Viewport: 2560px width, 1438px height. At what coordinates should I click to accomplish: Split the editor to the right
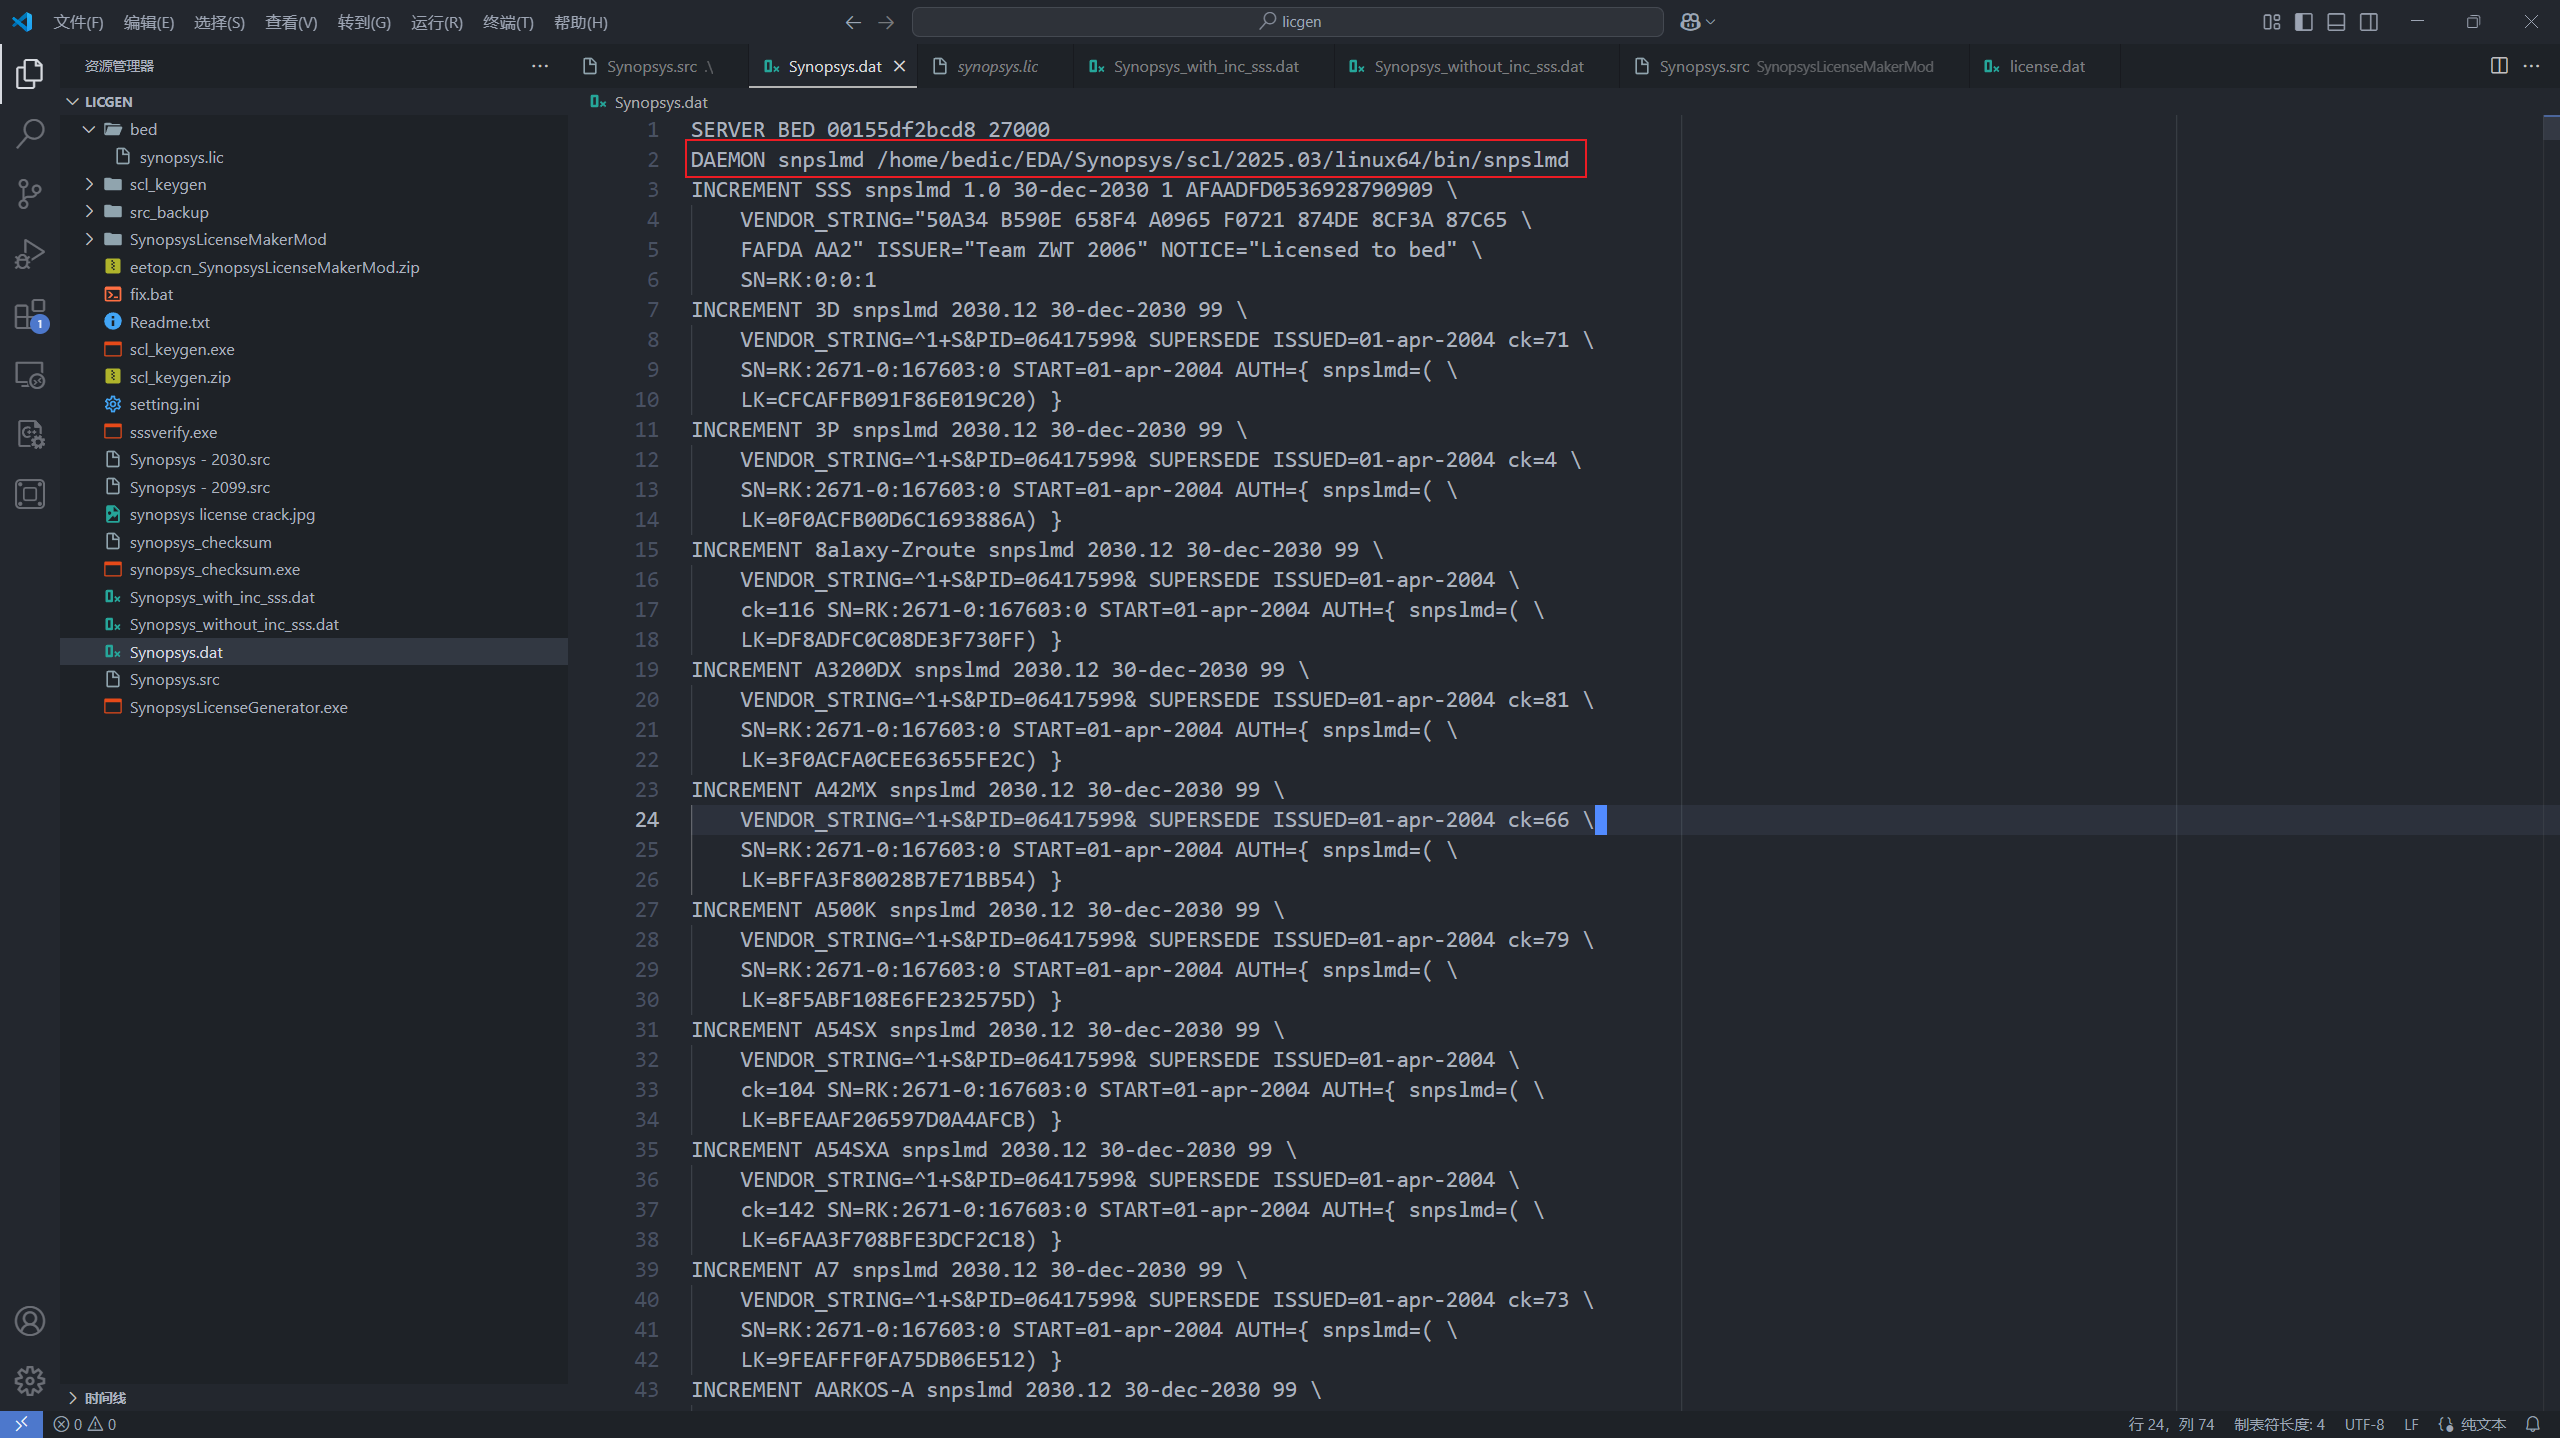tap(2499, 66)
